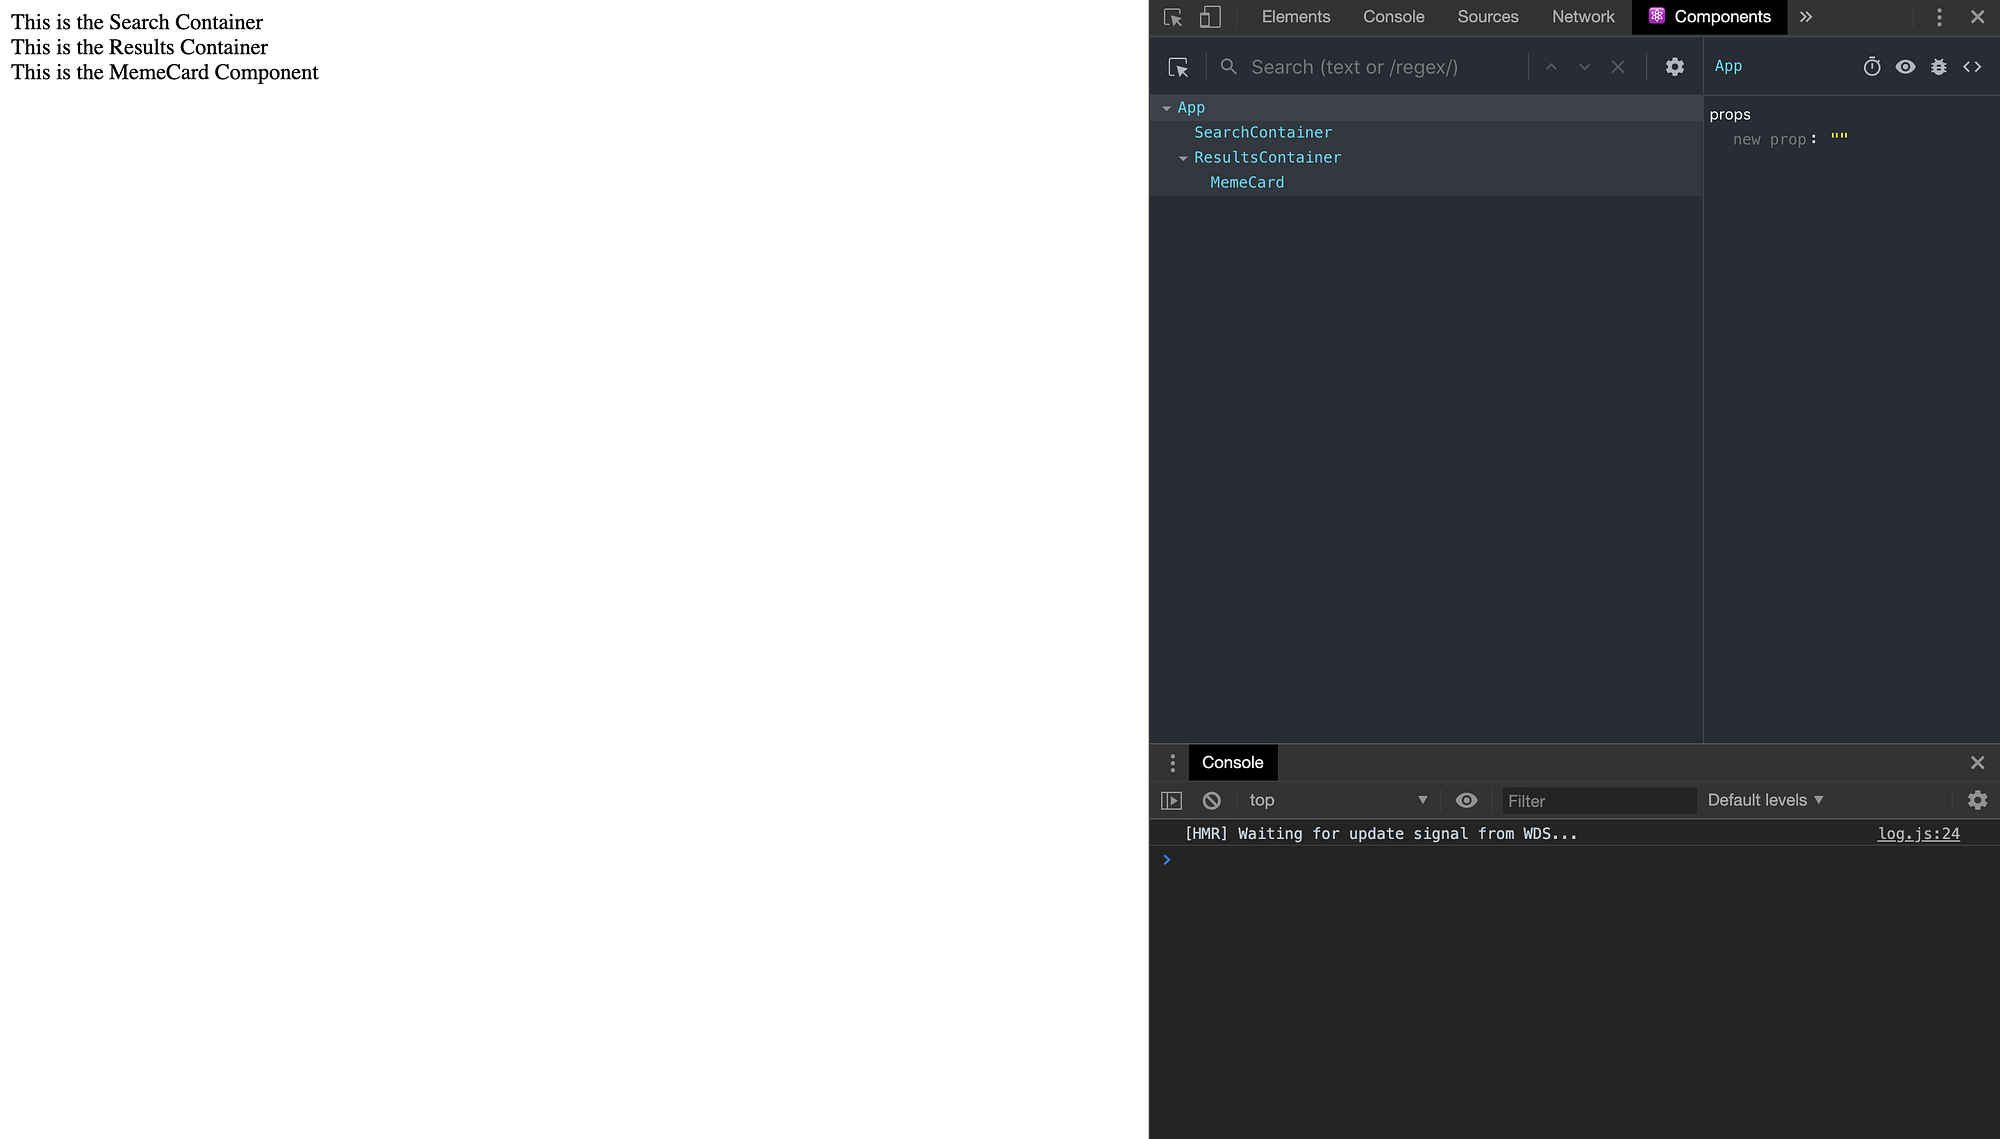Inspect matching DOM element eye icon
The height and width of the screenshot is (1139, 2000).
(x=1906, y=67)
